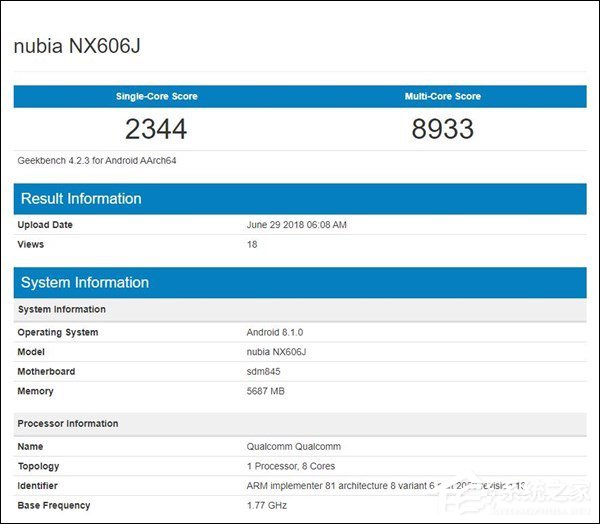Click the single-core value 2344
This screenshot has width=600, height=524.
click(156, 129)
